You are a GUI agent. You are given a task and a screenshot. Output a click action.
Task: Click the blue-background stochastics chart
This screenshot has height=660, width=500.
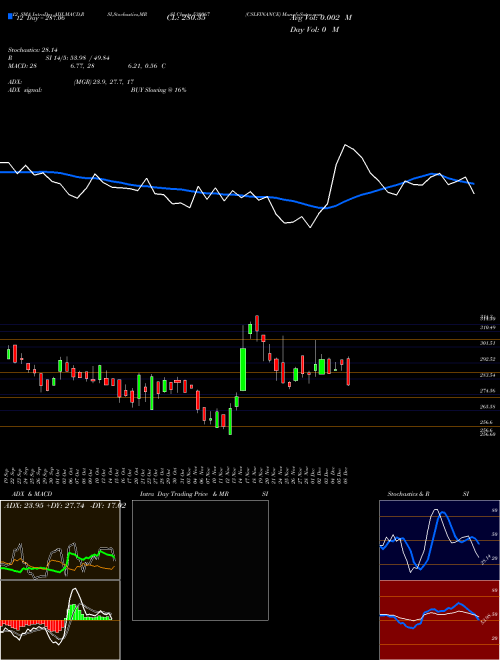439,540
